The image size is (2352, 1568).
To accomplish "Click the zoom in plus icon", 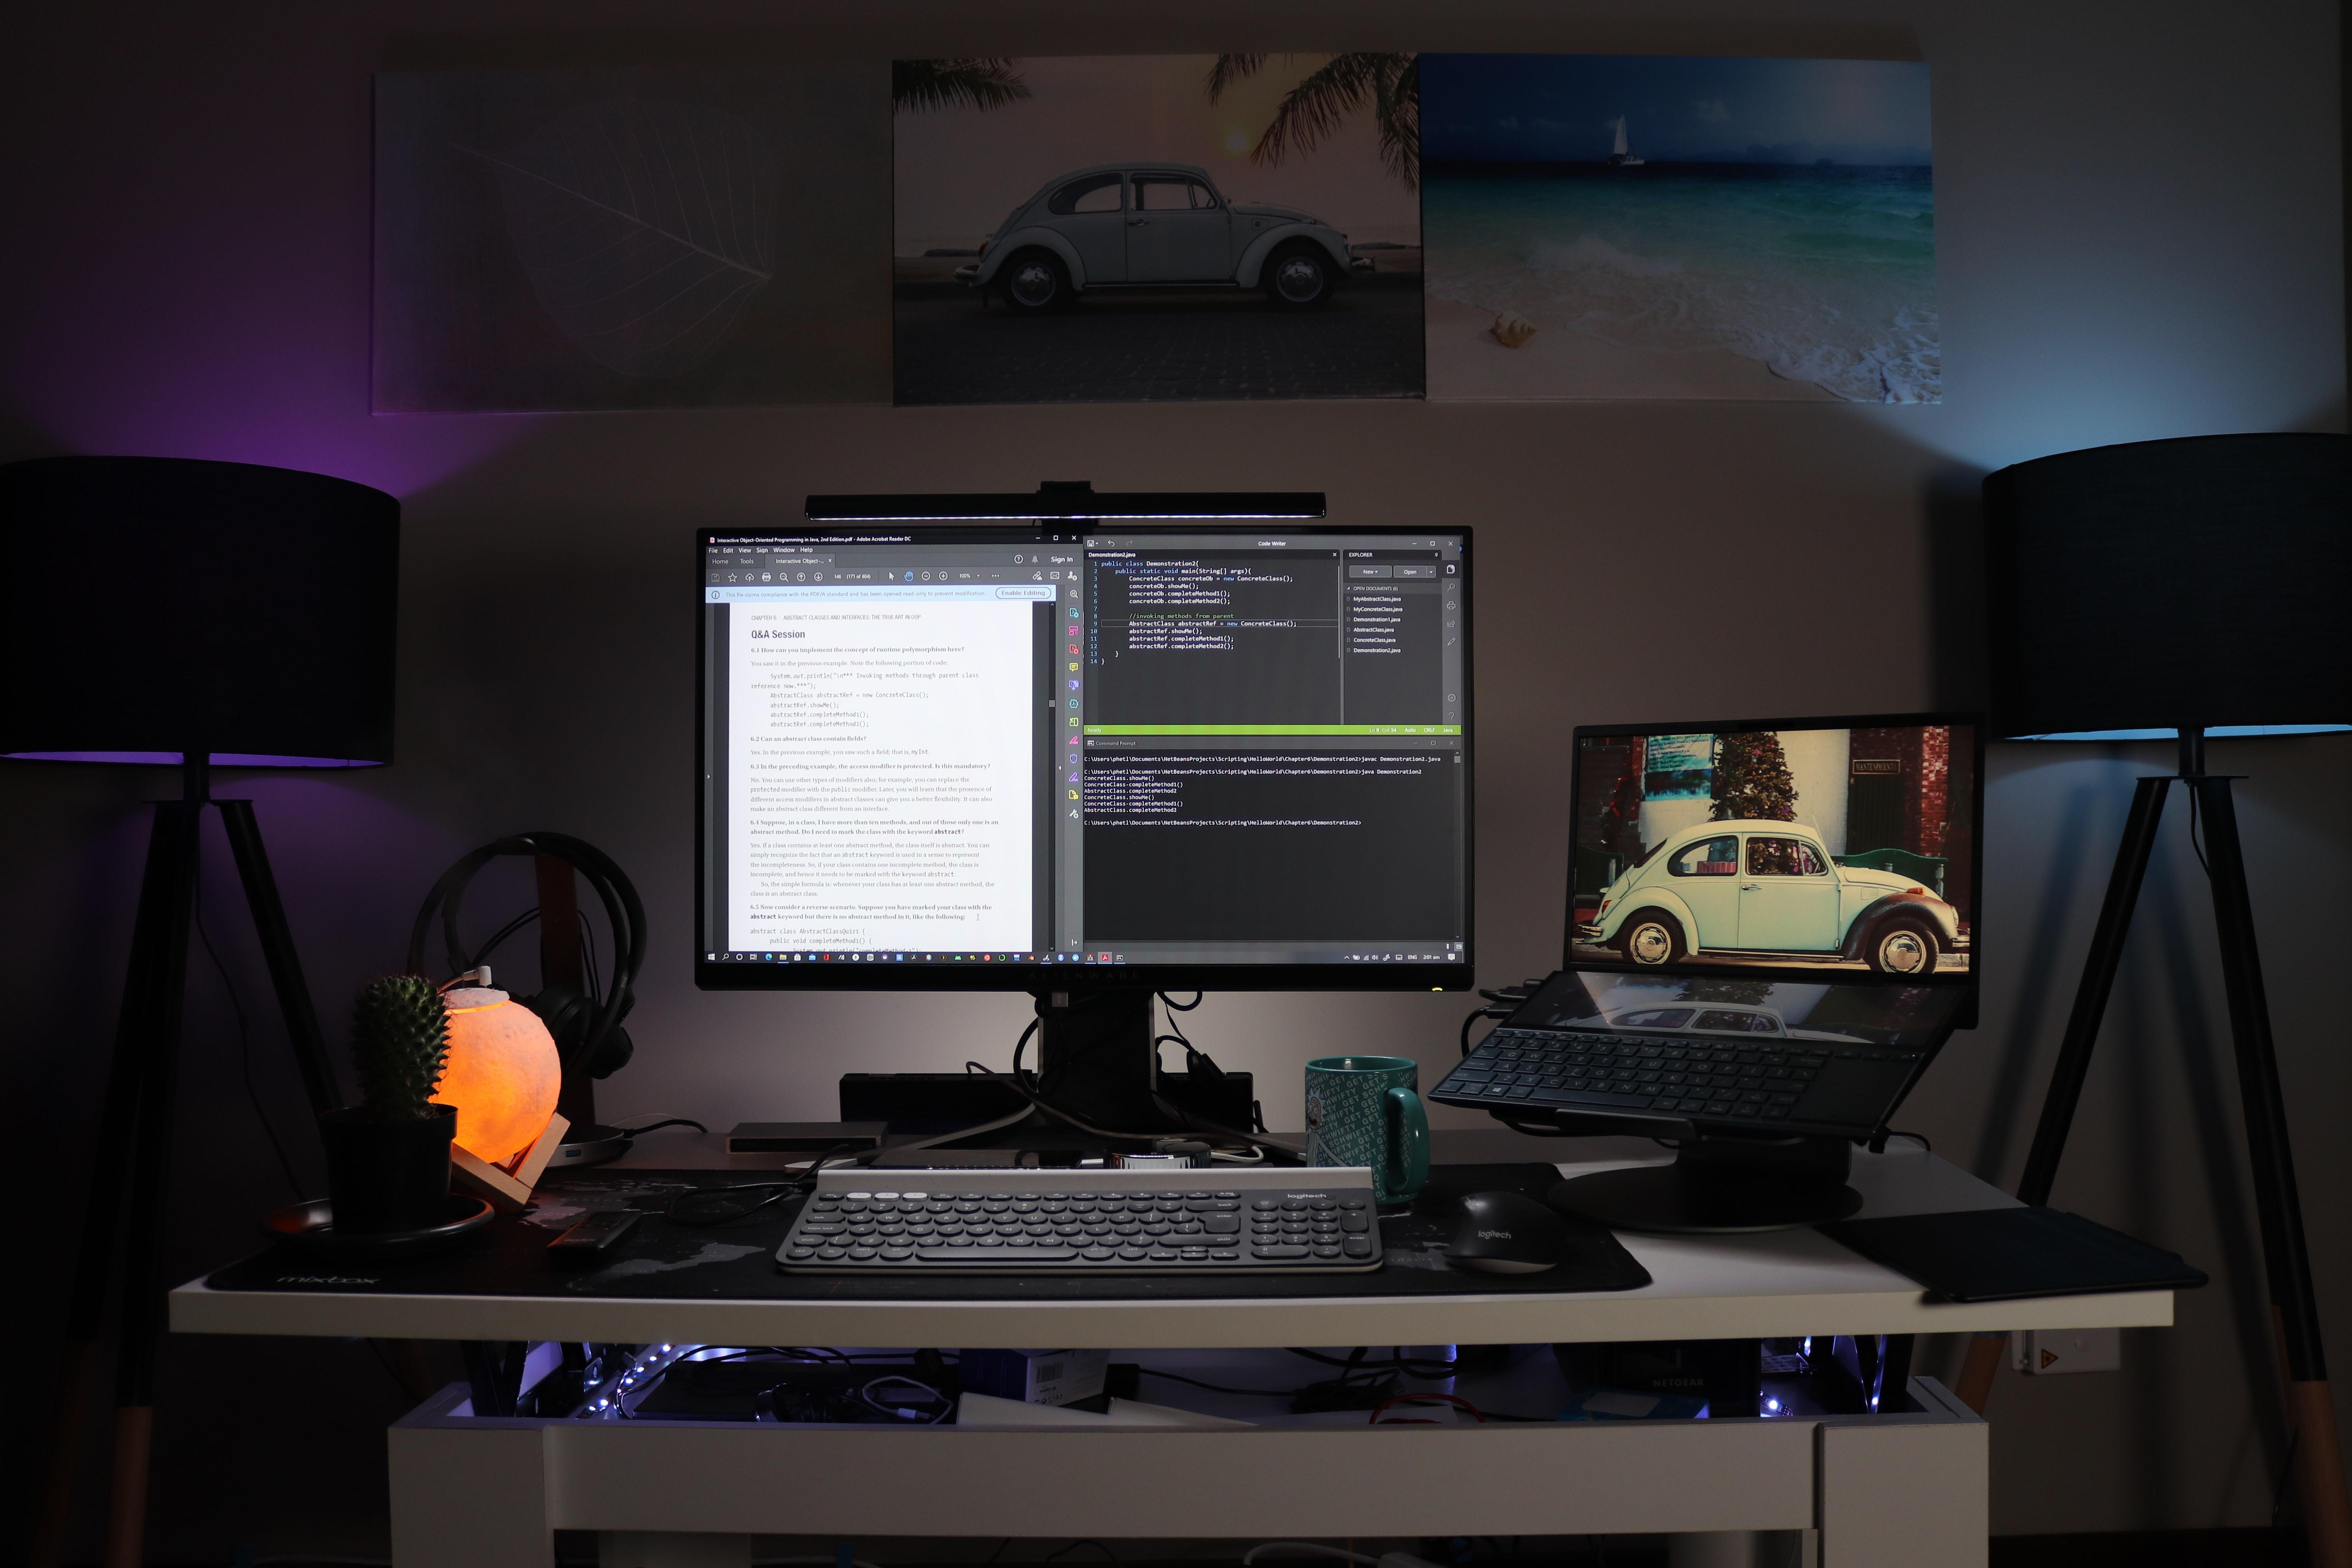I will click(943, 576).
